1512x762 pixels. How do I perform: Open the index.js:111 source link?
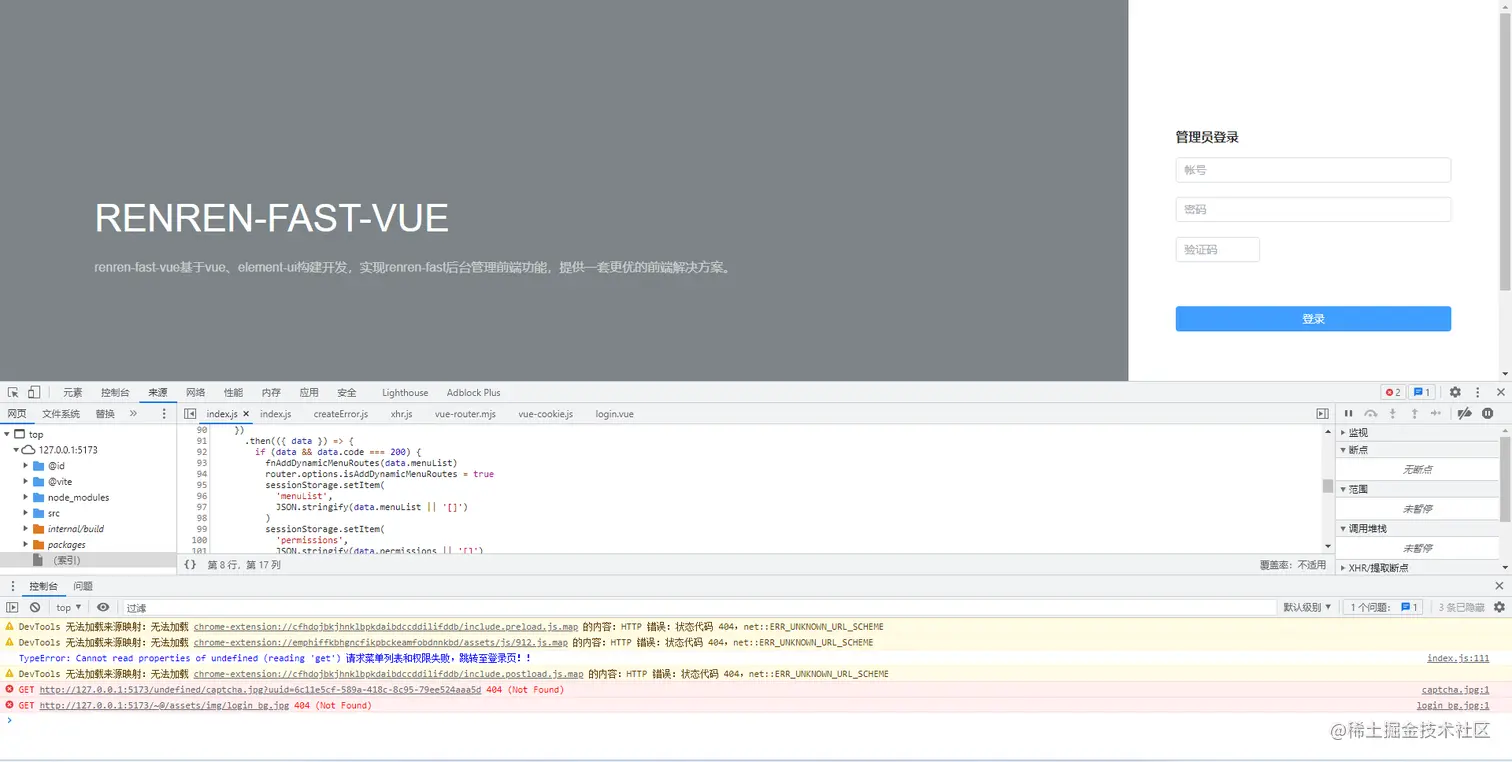(1458, 658)
